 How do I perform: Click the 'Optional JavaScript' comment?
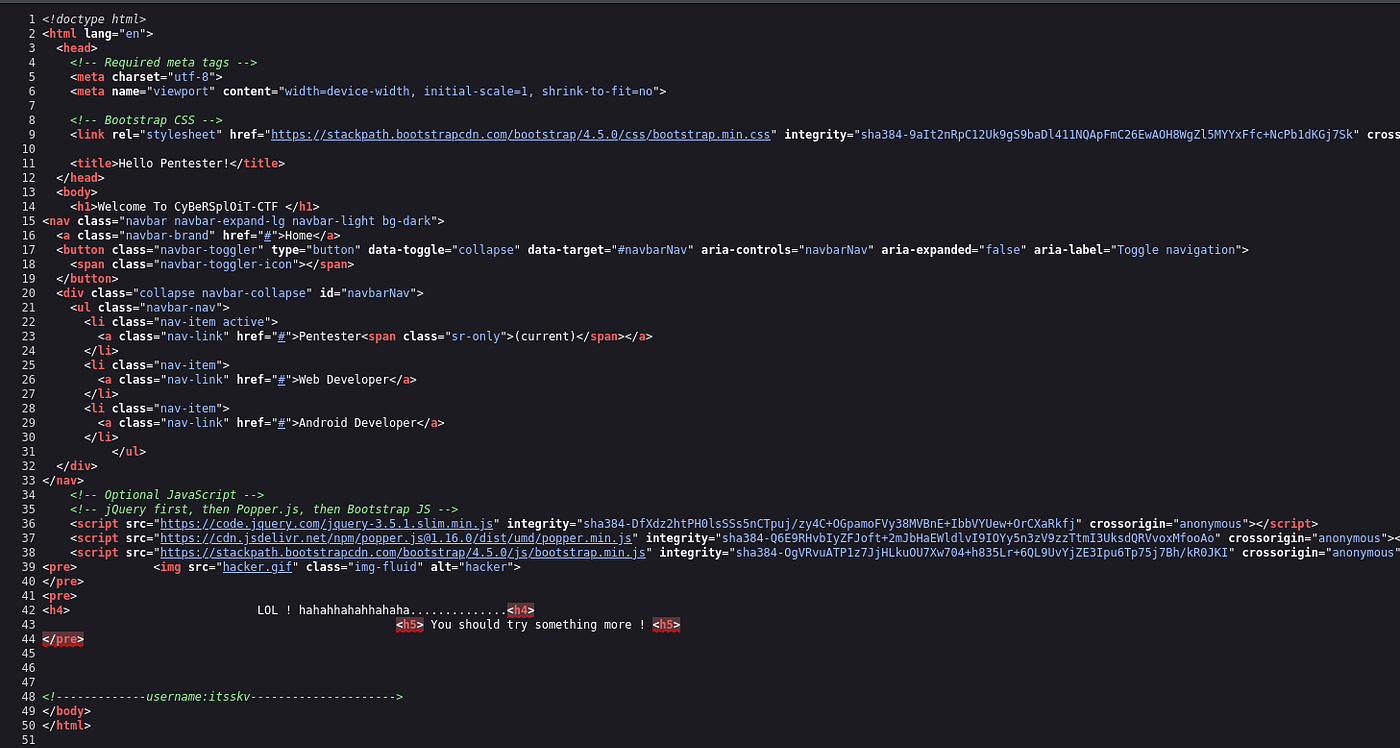[x=167, y=495]
